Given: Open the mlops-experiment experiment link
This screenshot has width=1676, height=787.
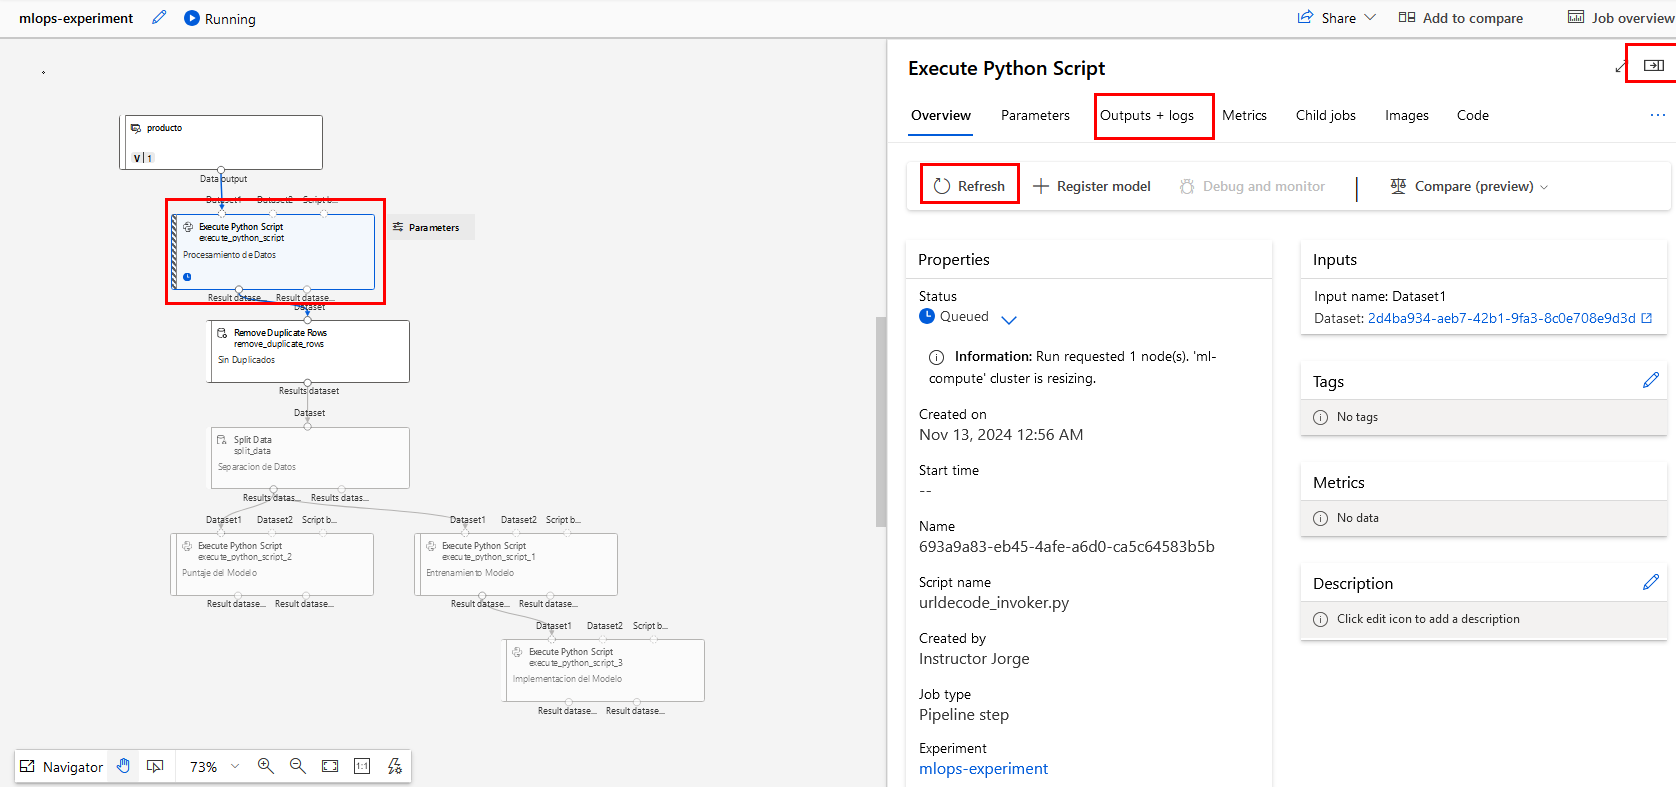Looking at the screenshot, I should click(x=983, y=769).
